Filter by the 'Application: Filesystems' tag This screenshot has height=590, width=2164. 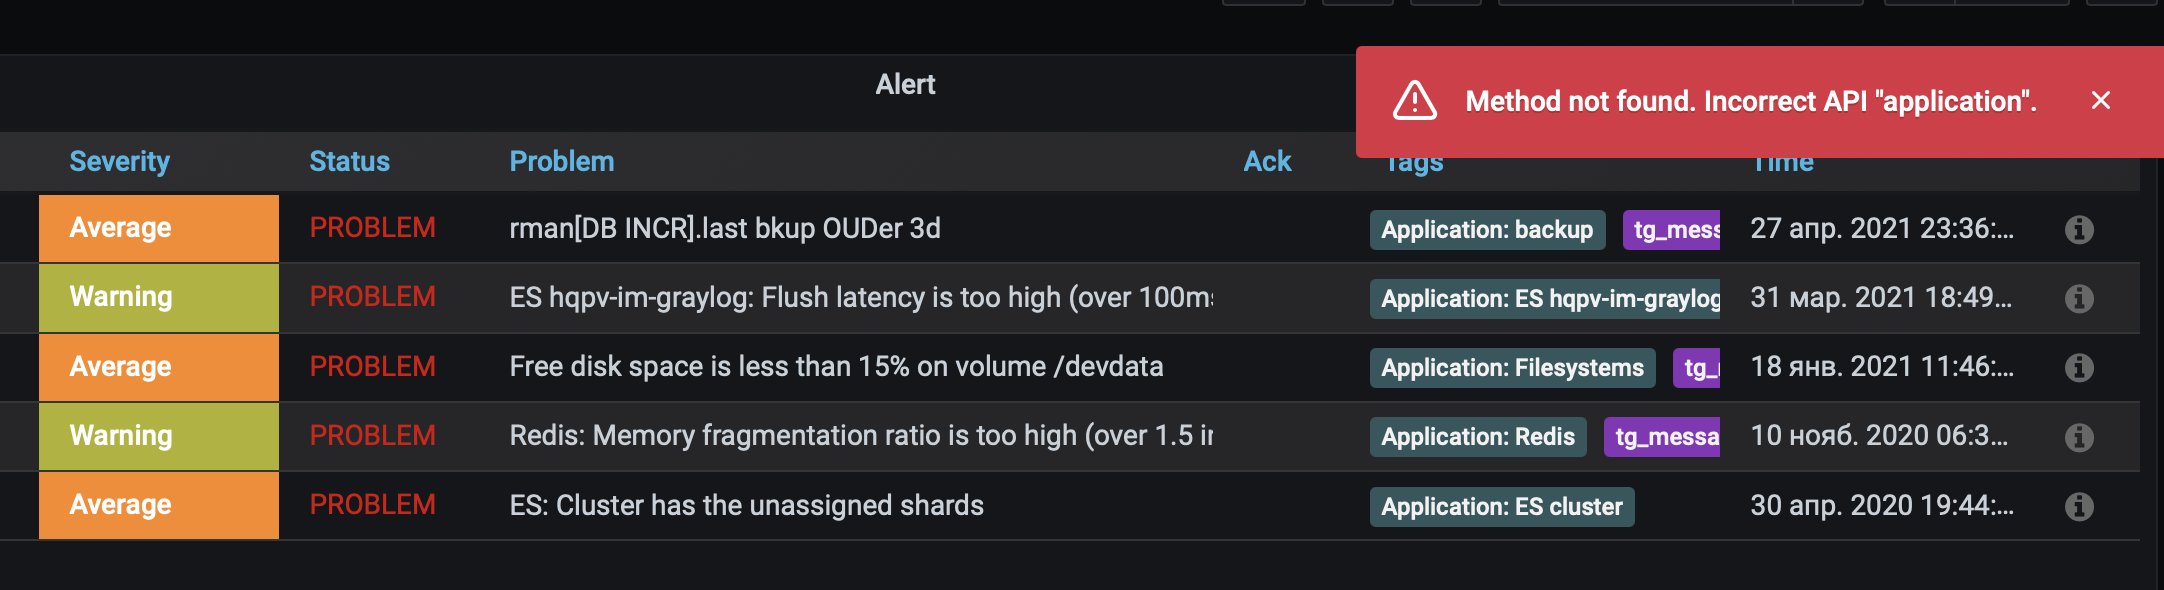tap(1512, 367)
